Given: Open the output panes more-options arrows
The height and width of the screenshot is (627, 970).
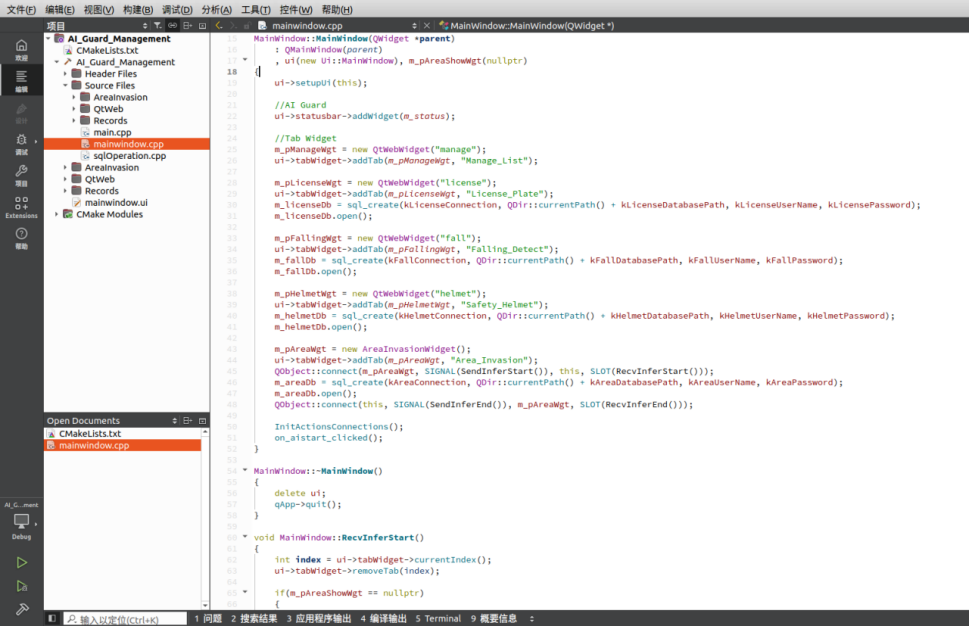Looking at the screenshot, I should (532, 618).
